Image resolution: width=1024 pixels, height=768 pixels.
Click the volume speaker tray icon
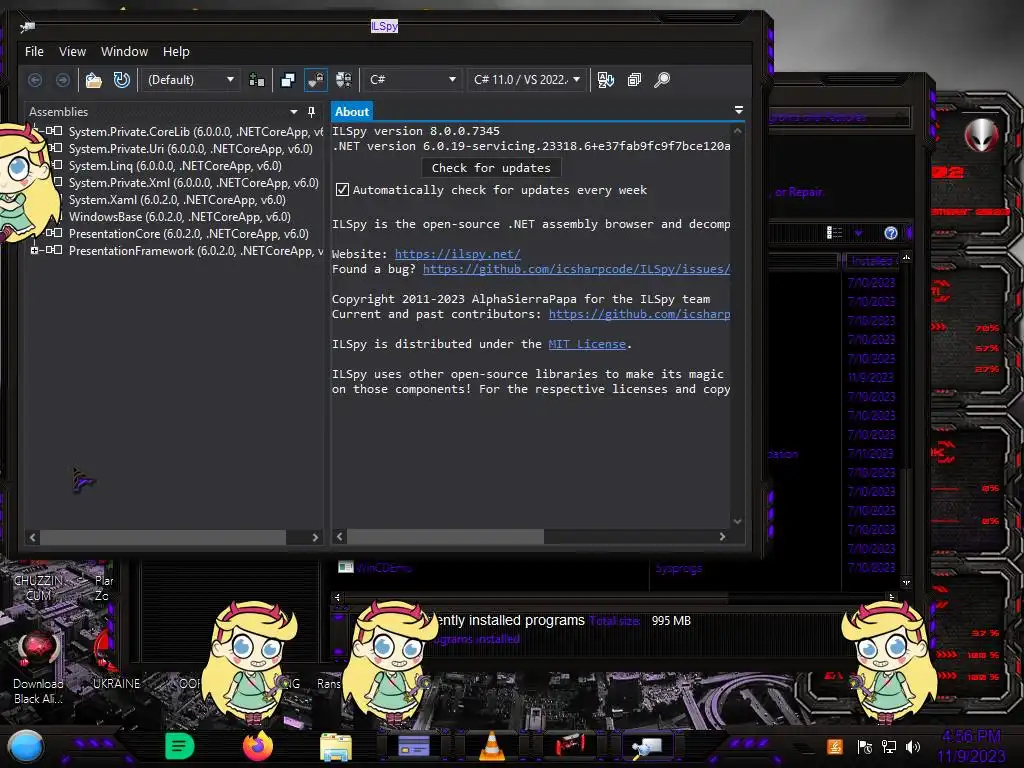point(913,747)
